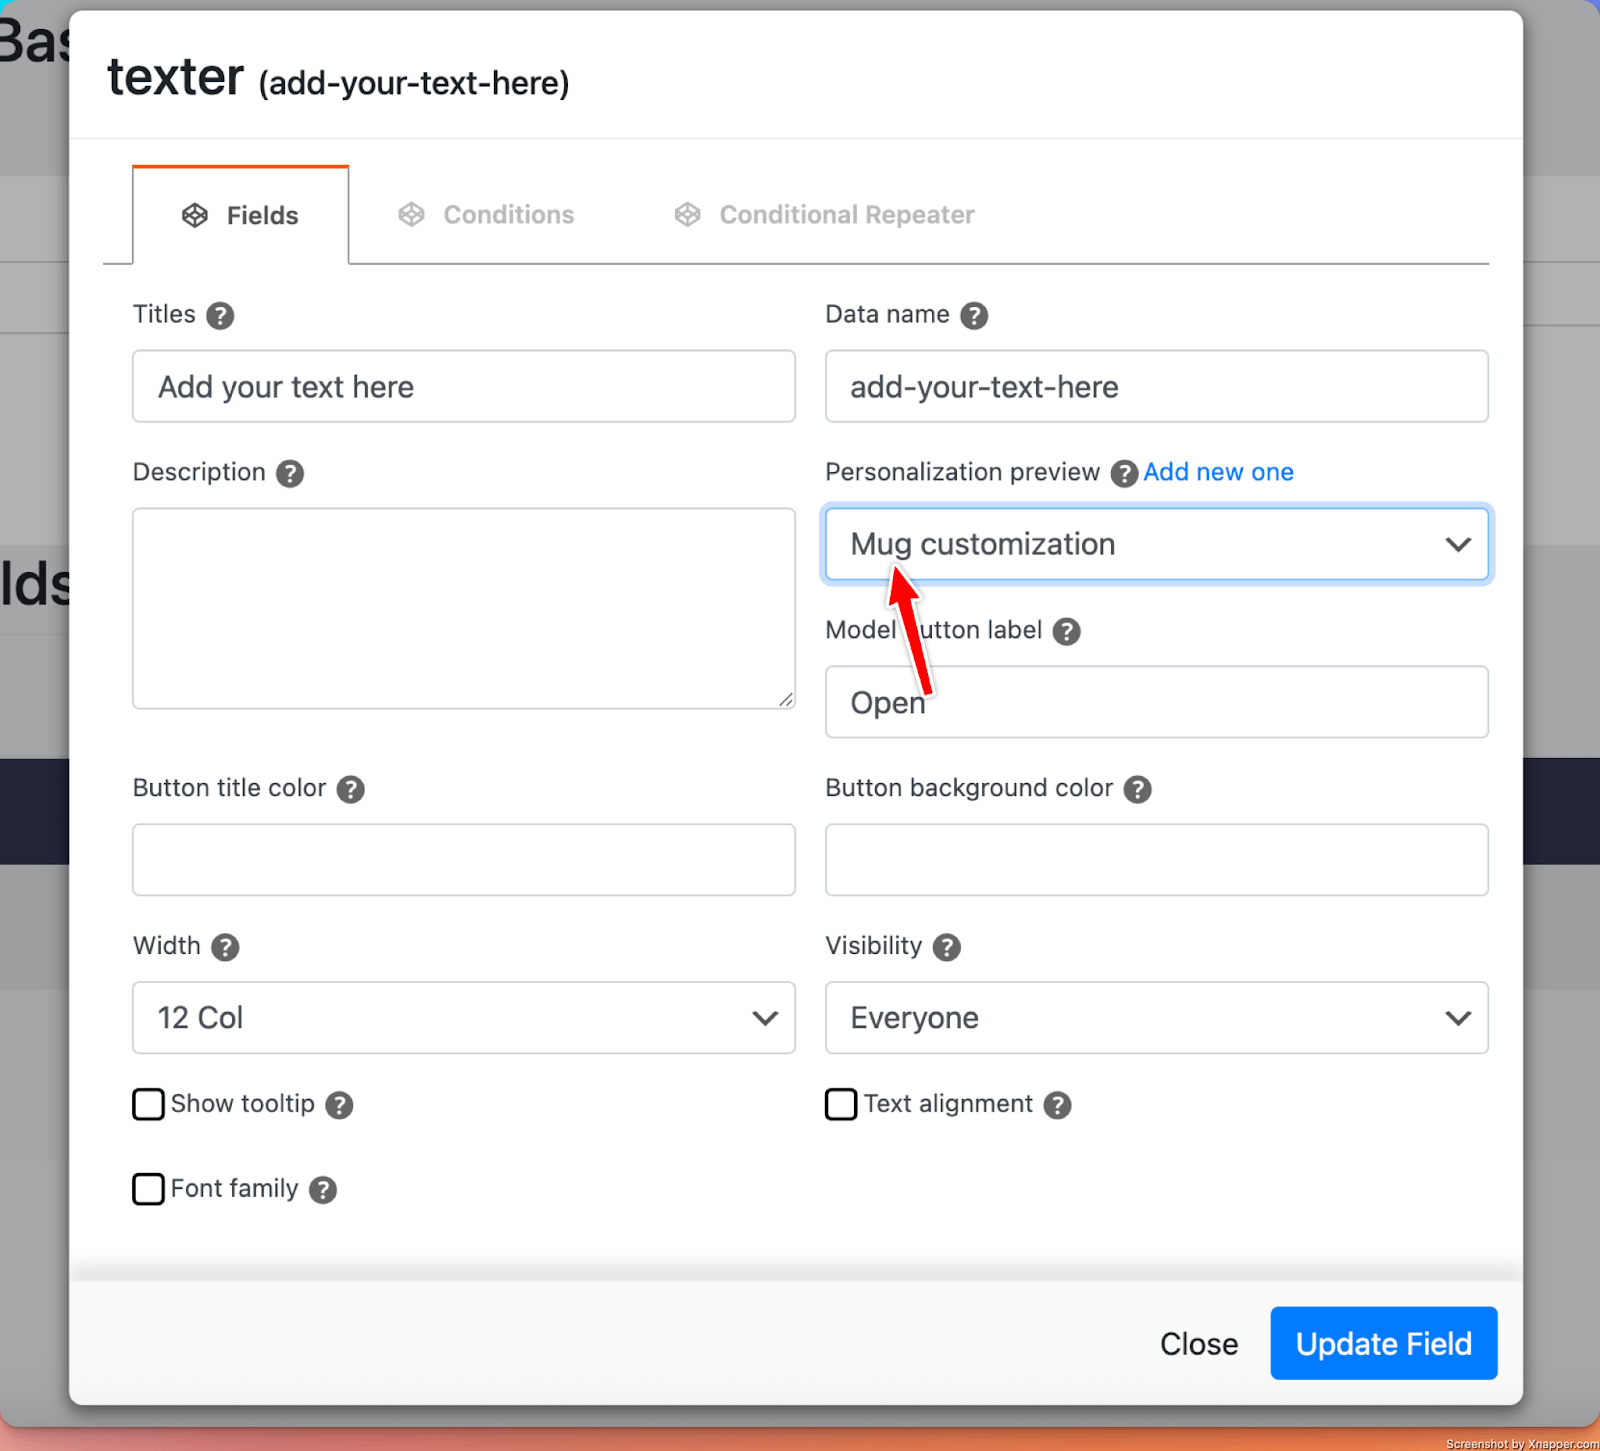Click the Data name help icon

pos(973,316)
